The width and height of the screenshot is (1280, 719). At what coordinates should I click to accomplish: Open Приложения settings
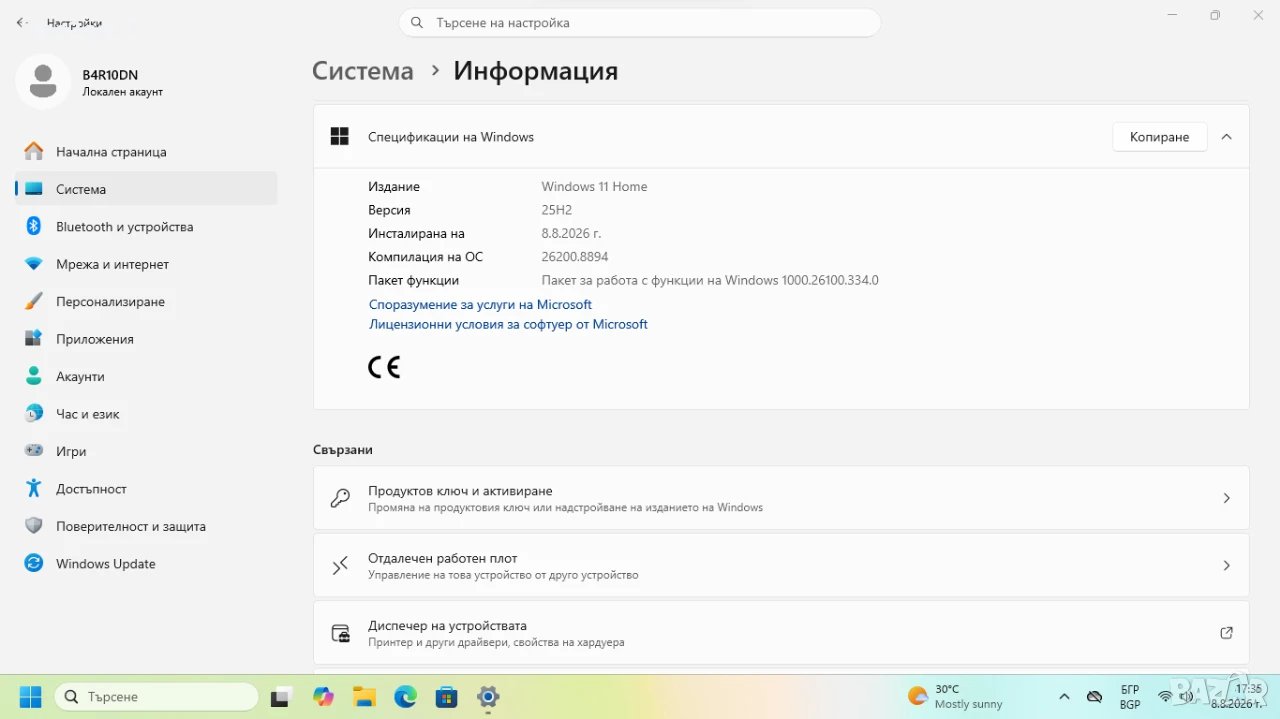(x=146, y=339)
